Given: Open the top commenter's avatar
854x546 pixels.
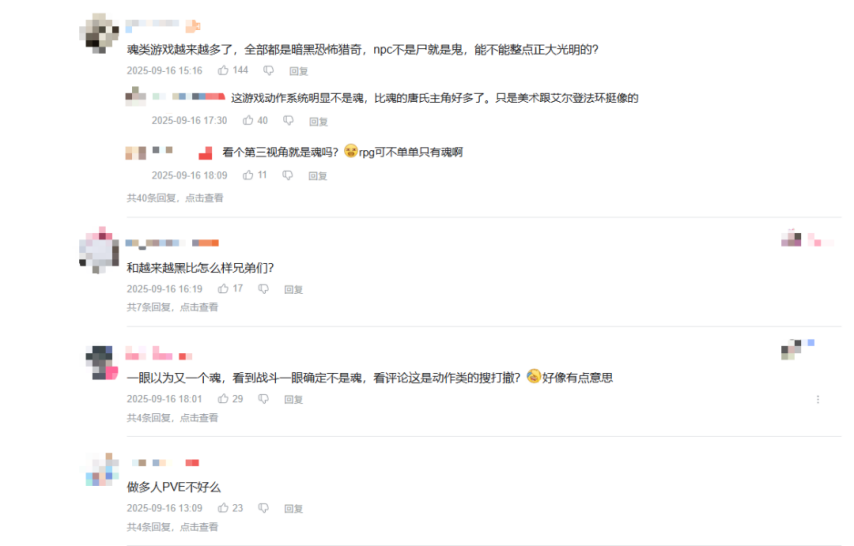Looking at the screenshot, I should click(99, 33).
